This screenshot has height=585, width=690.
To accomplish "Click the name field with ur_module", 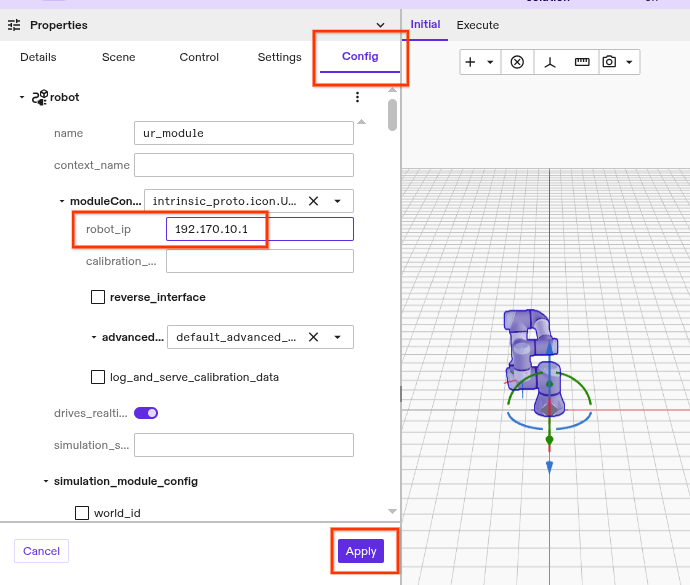I will pos(244,133).
